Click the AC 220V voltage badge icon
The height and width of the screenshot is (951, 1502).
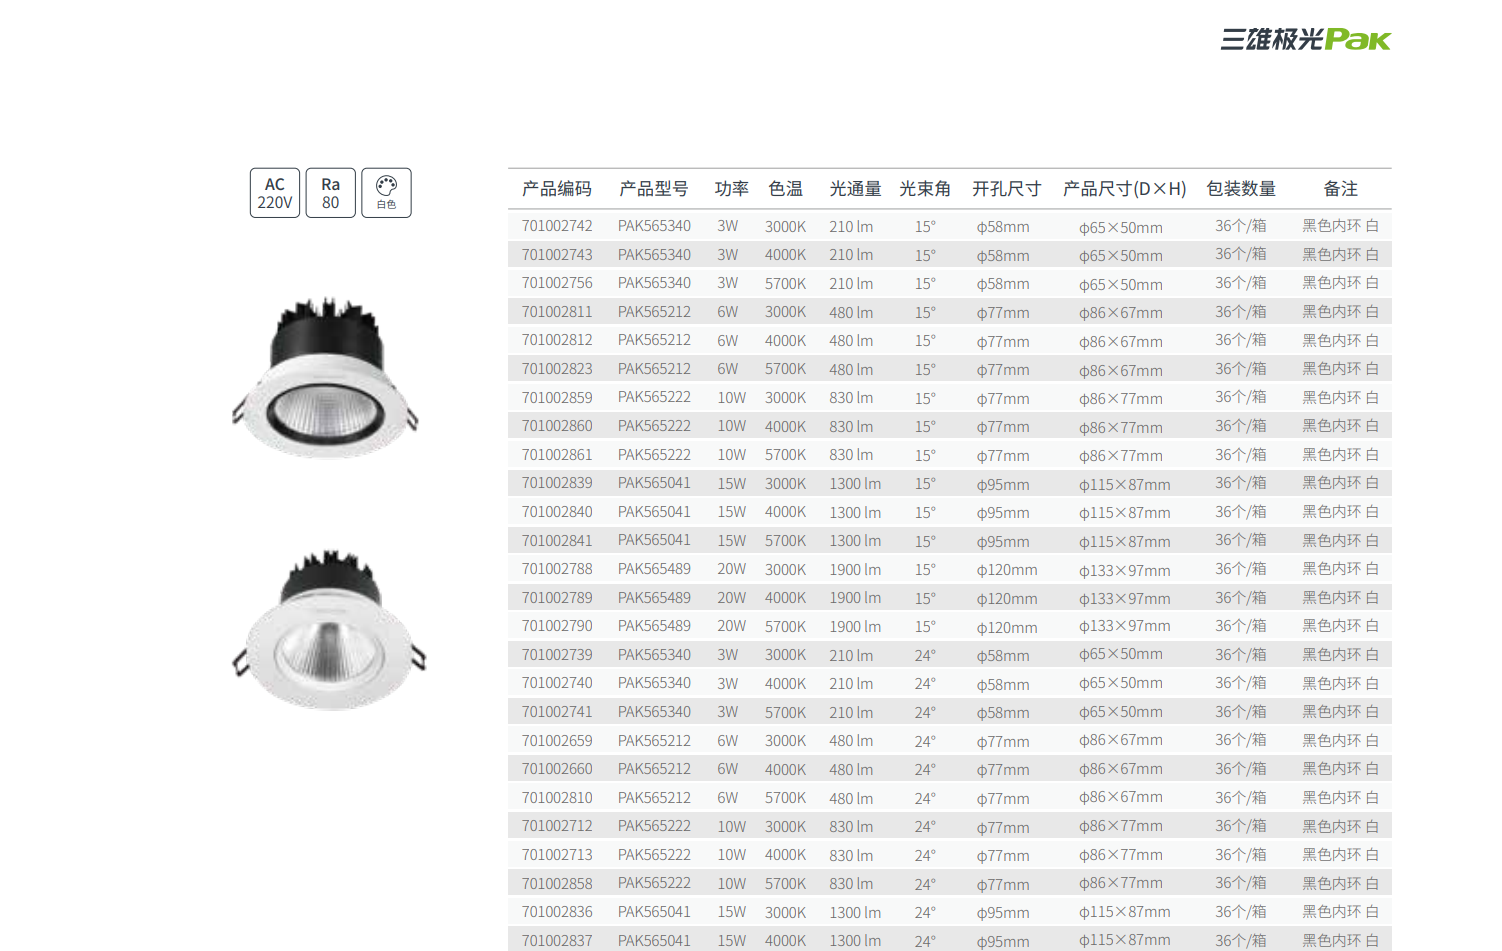[275, 193]
